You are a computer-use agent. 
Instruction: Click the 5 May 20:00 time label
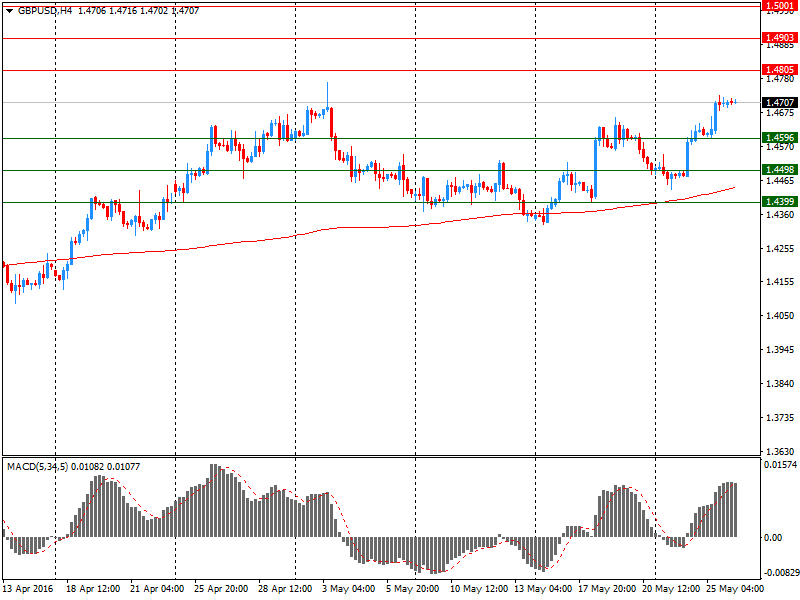(x=413, y=589)
